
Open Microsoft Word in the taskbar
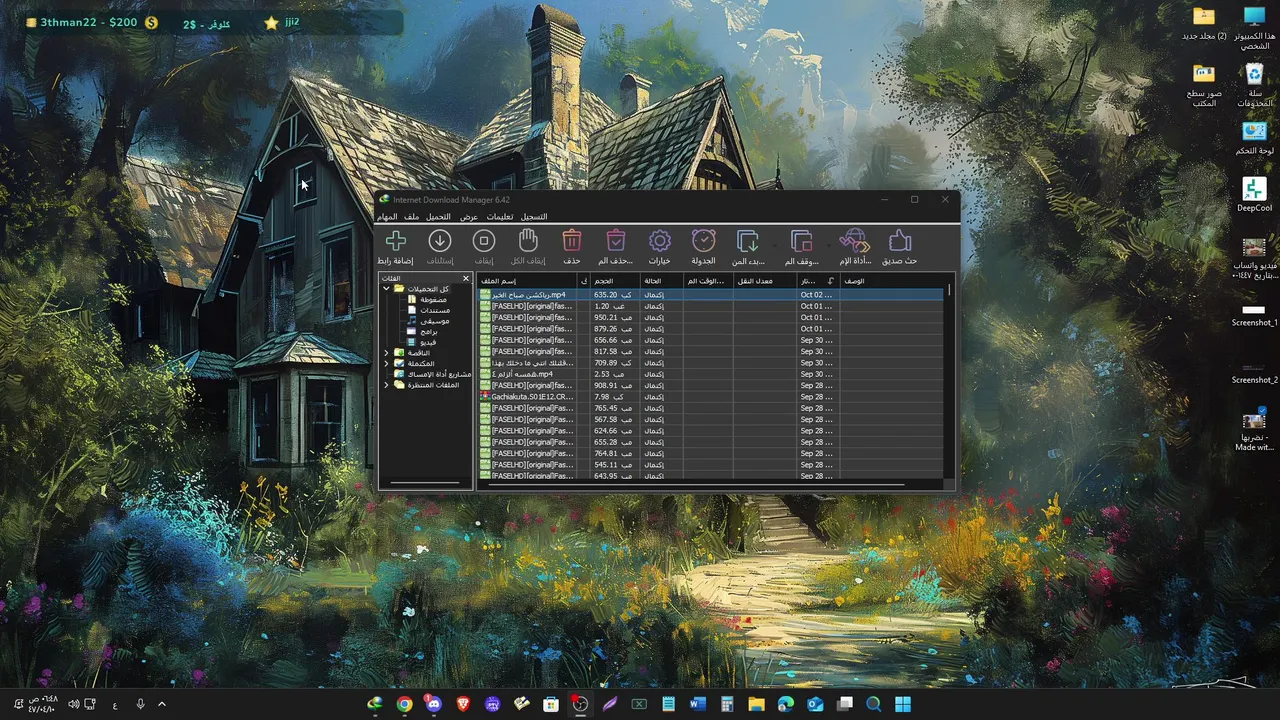(698, 704)
